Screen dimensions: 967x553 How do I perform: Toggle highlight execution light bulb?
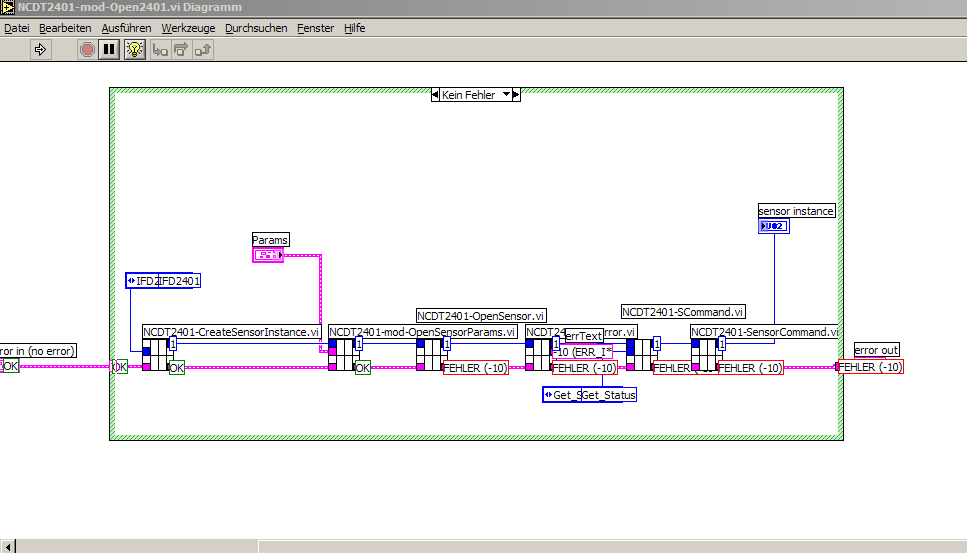[x=134, y=49]
